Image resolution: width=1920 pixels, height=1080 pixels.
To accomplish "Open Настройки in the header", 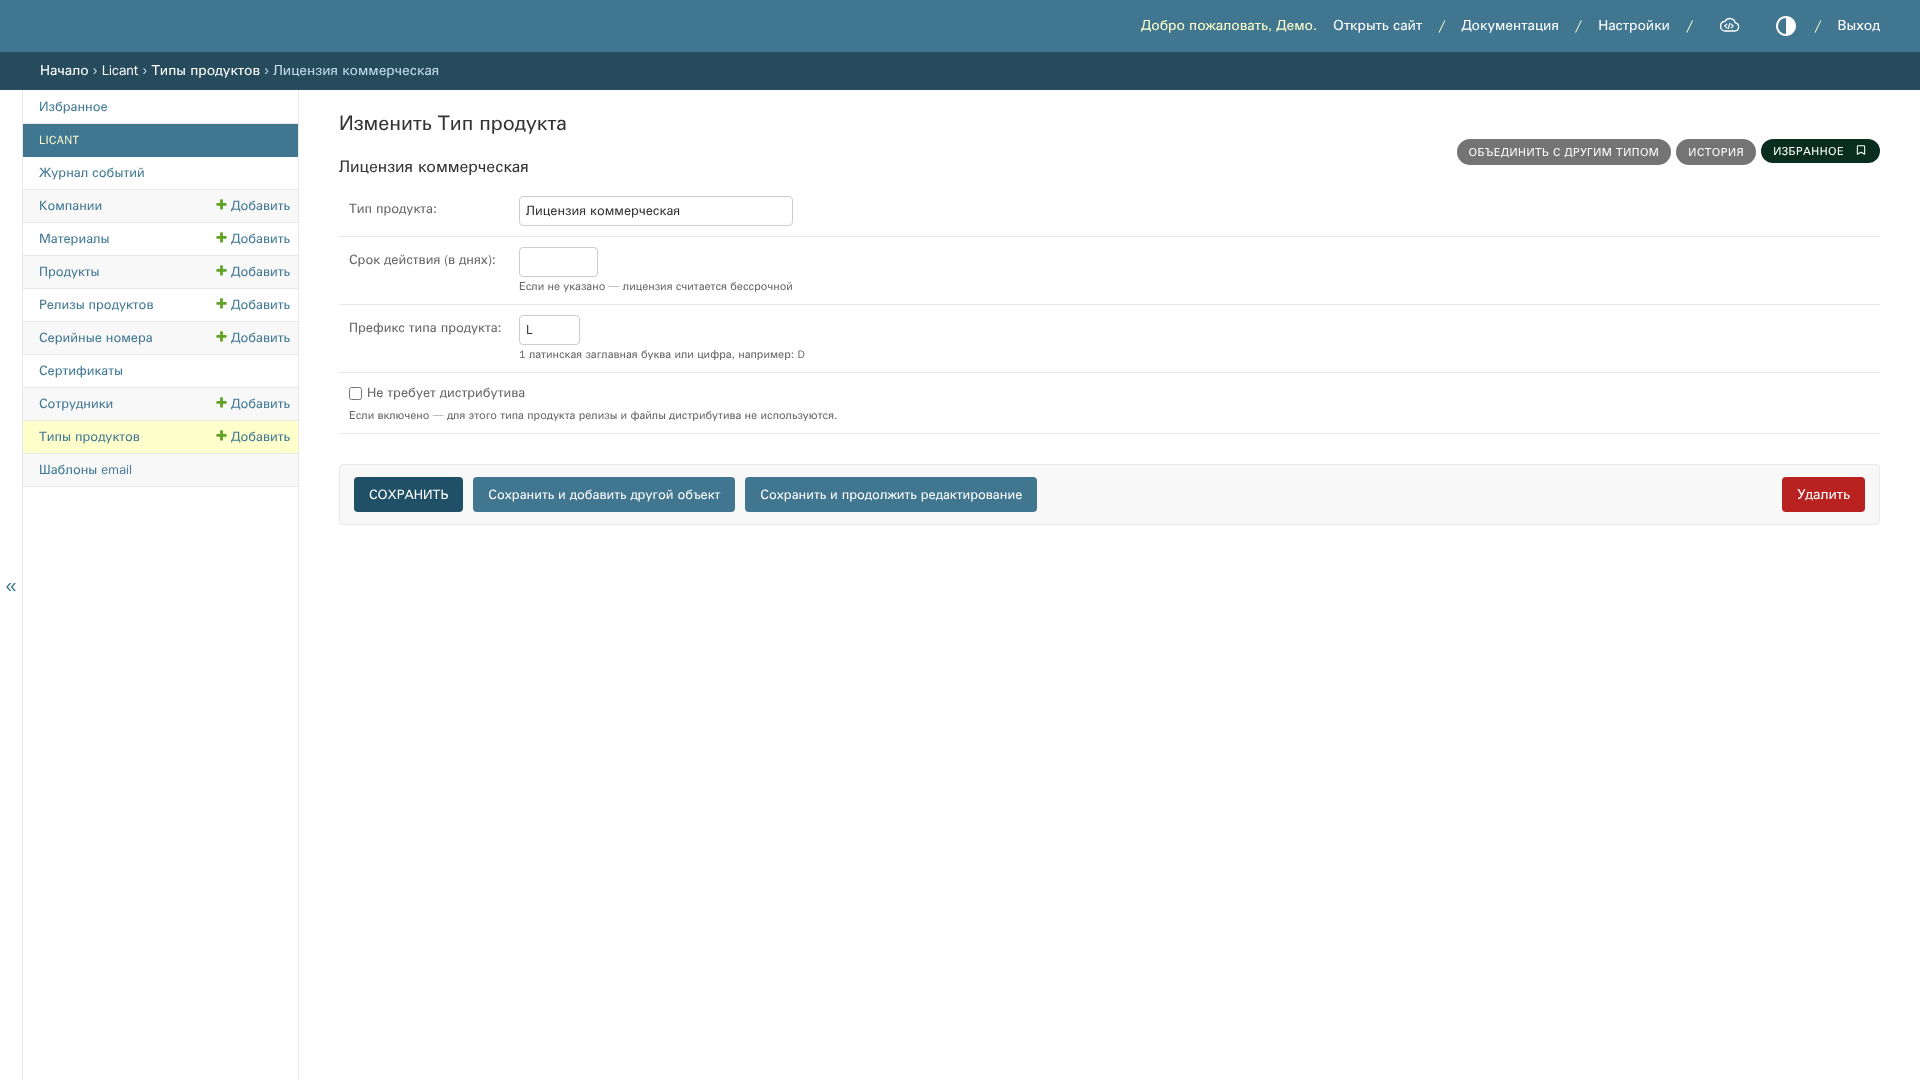I will pyautogui.click(x=1634, y=26).
